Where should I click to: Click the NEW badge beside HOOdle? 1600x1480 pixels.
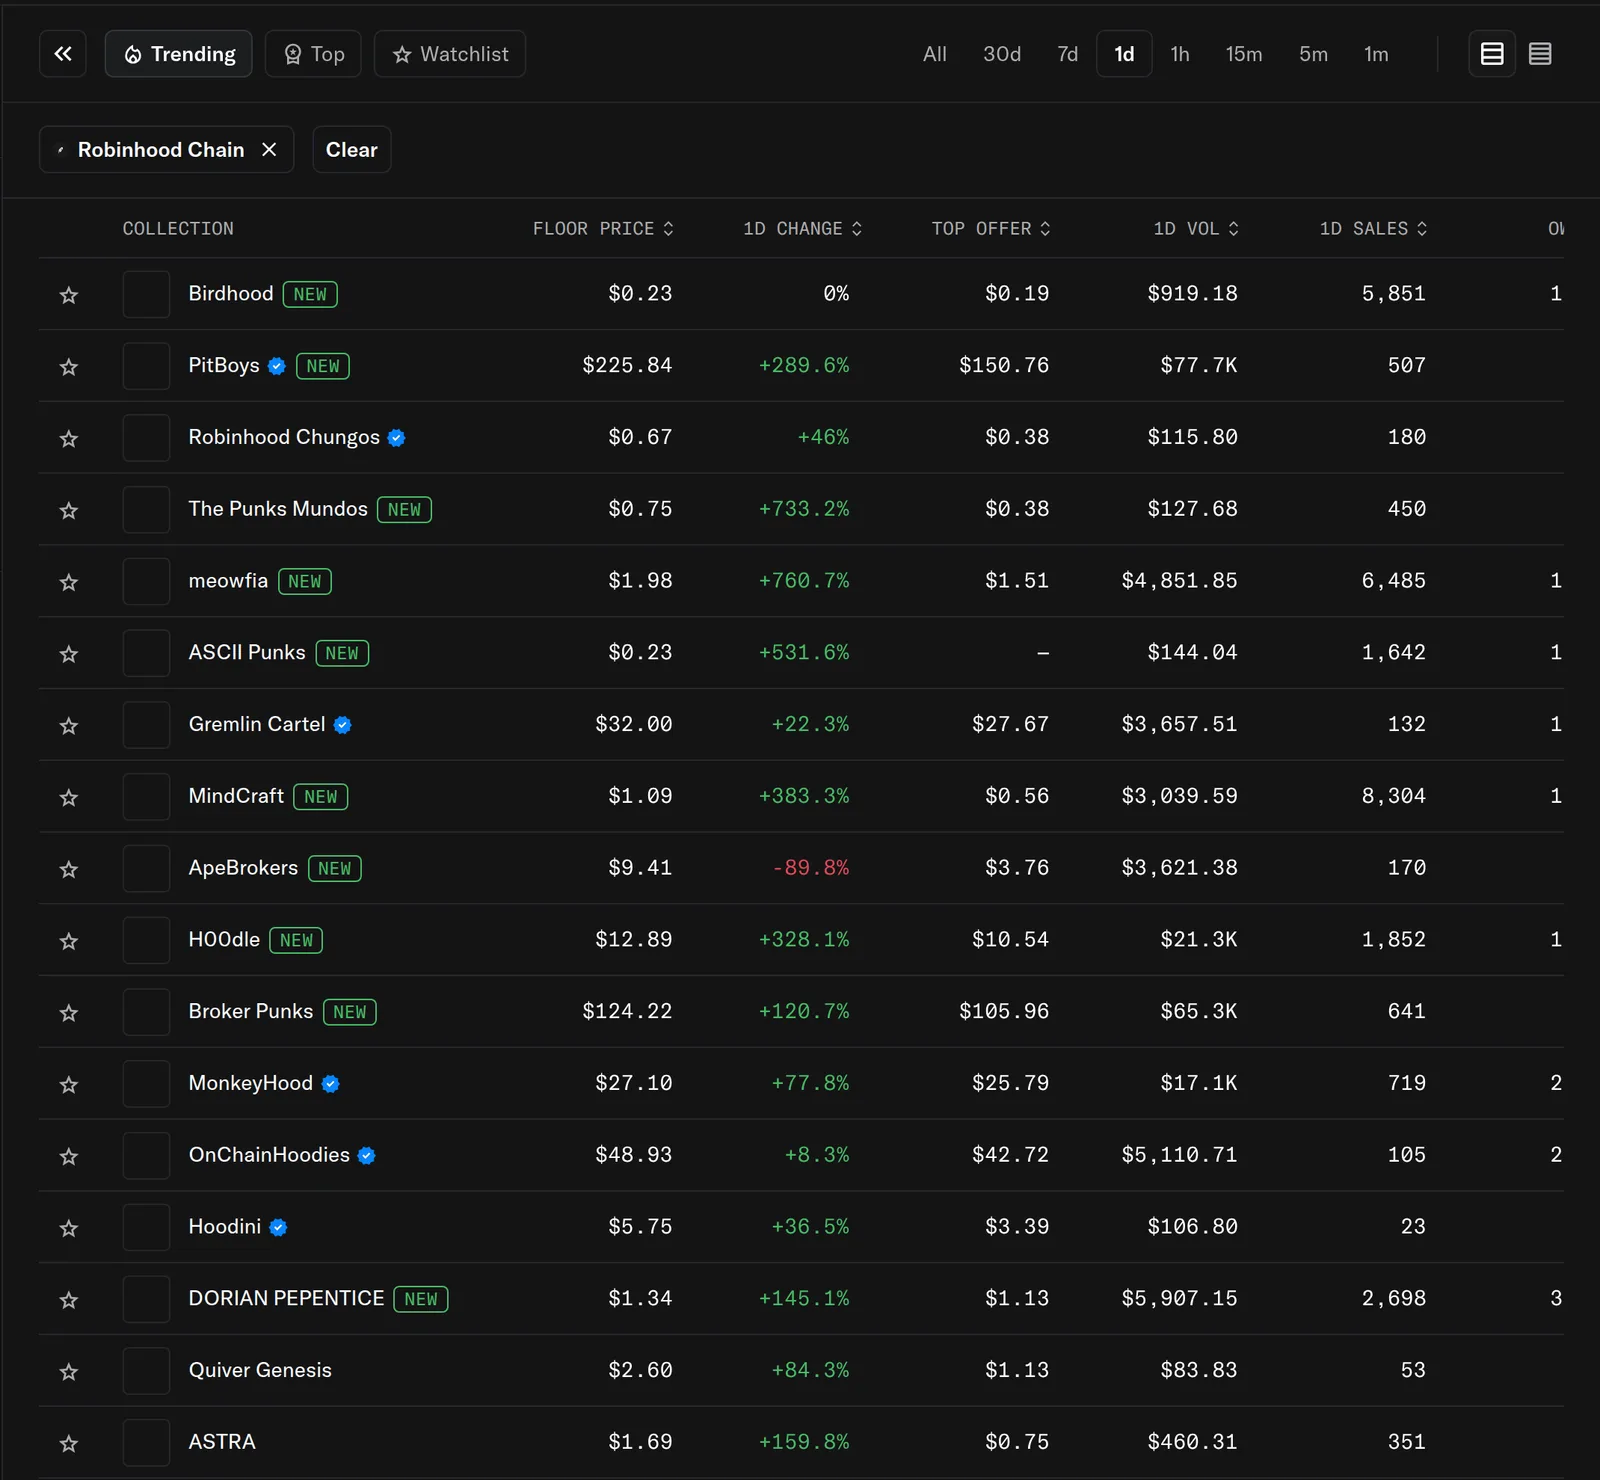[296, 940]
